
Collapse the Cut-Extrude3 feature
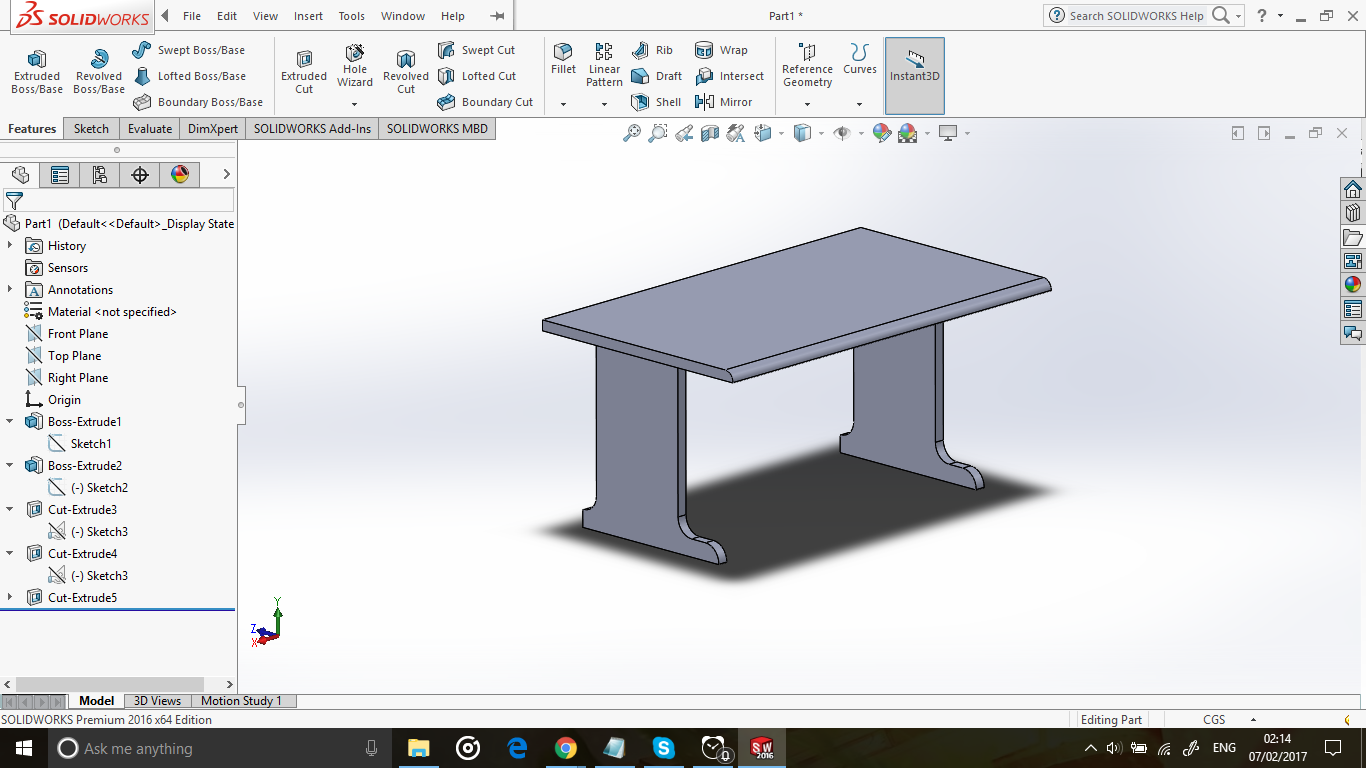coord(10,510)
